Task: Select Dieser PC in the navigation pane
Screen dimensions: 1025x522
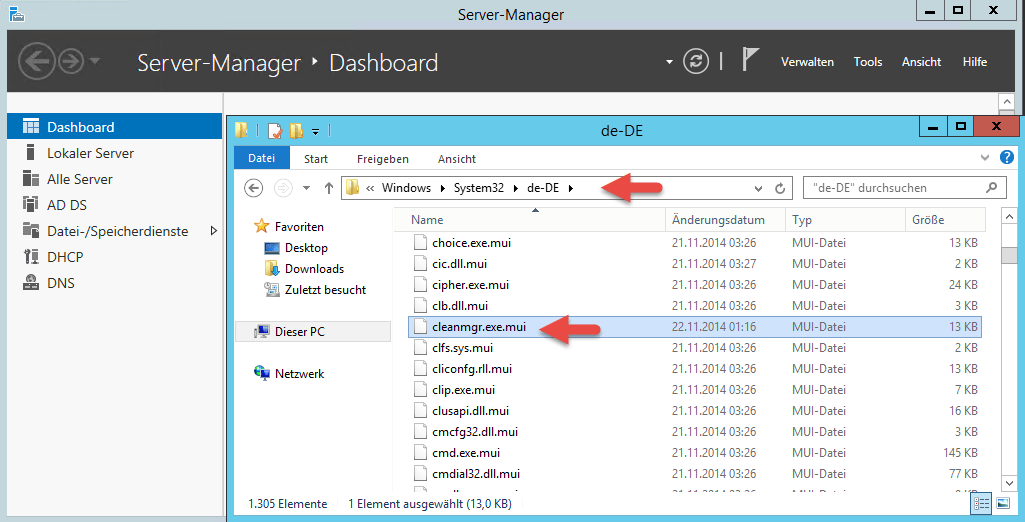Action: (299, 331)
